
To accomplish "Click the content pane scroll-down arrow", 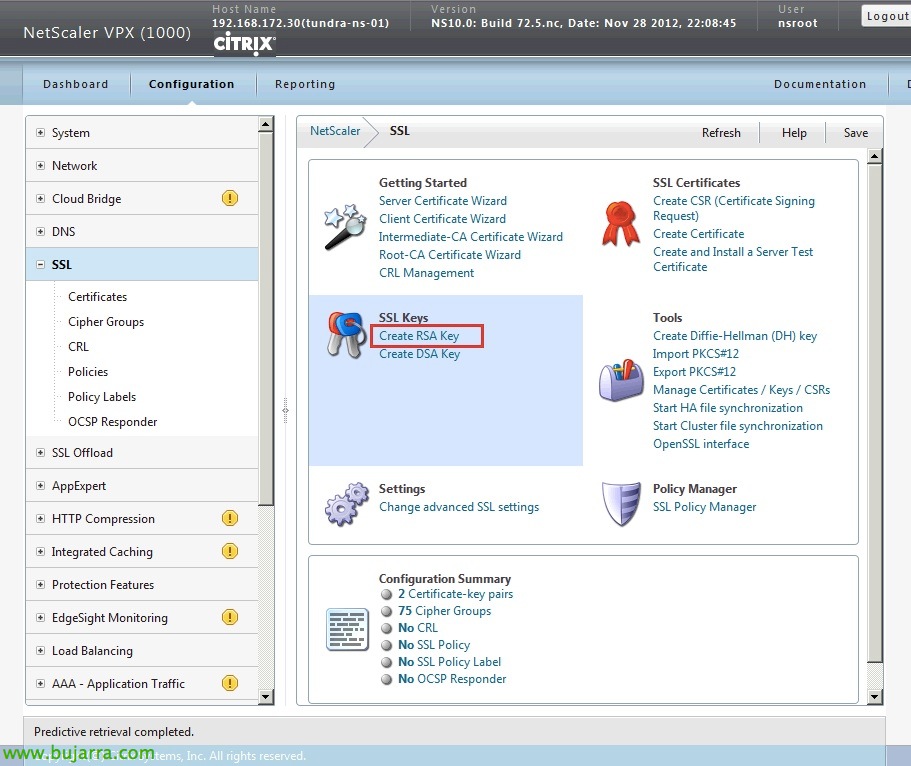I will (874, 696).
